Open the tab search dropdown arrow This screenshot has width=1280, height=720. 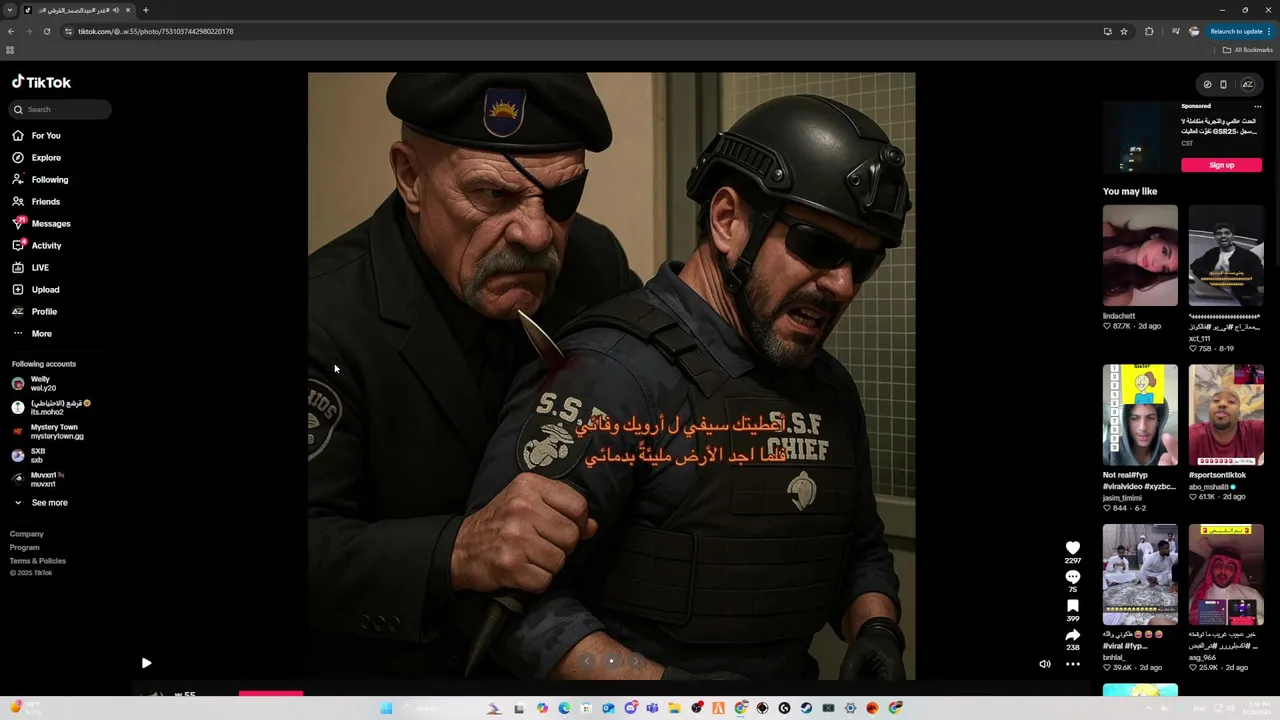coord(10,10)
